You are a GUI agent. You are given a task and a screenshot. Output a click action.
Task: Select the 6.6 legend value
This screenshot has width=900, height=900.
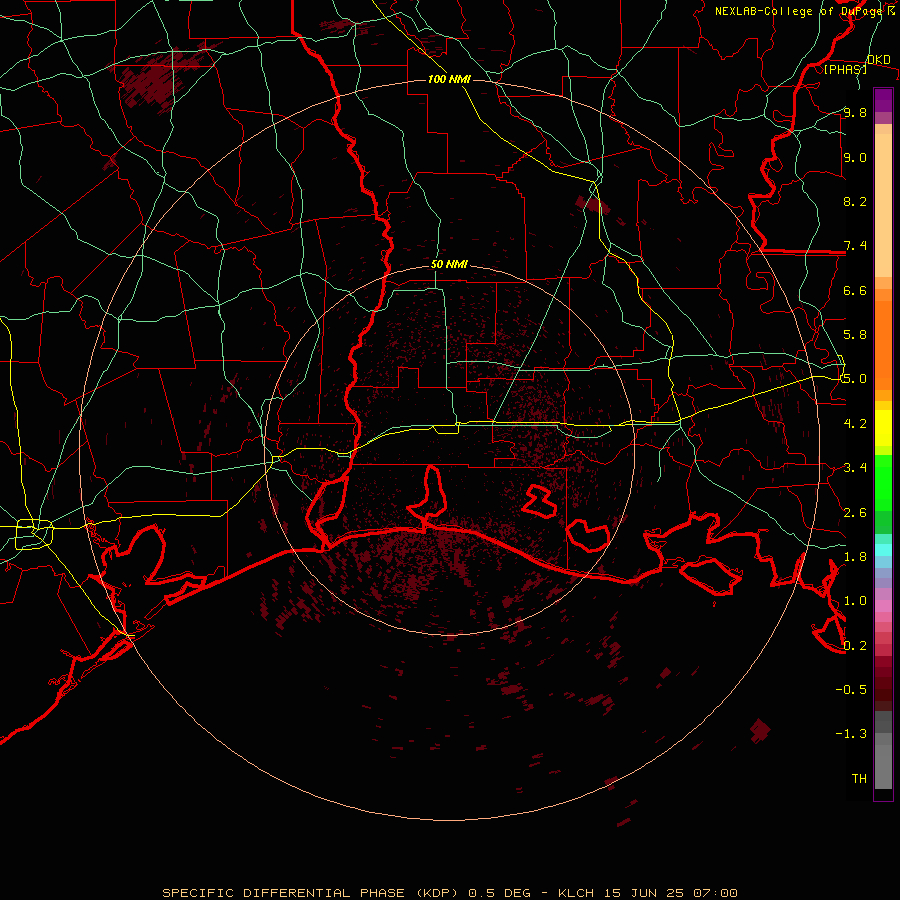(x=855, y=290)
